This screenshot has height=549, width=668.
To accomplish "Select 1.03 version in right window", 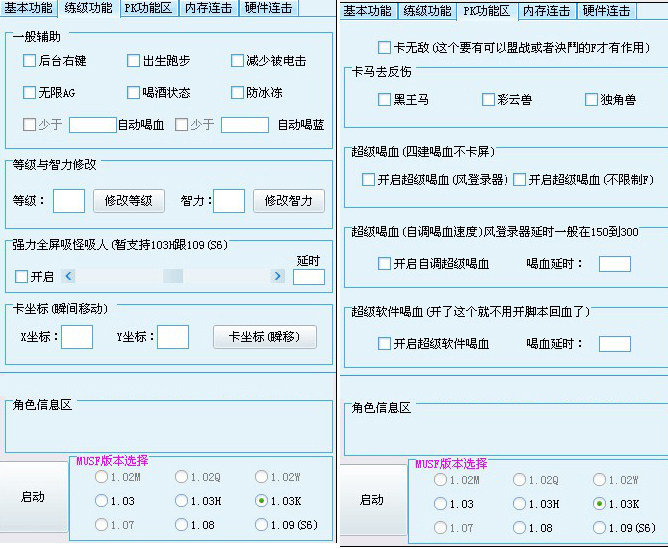I will (440, 504).
